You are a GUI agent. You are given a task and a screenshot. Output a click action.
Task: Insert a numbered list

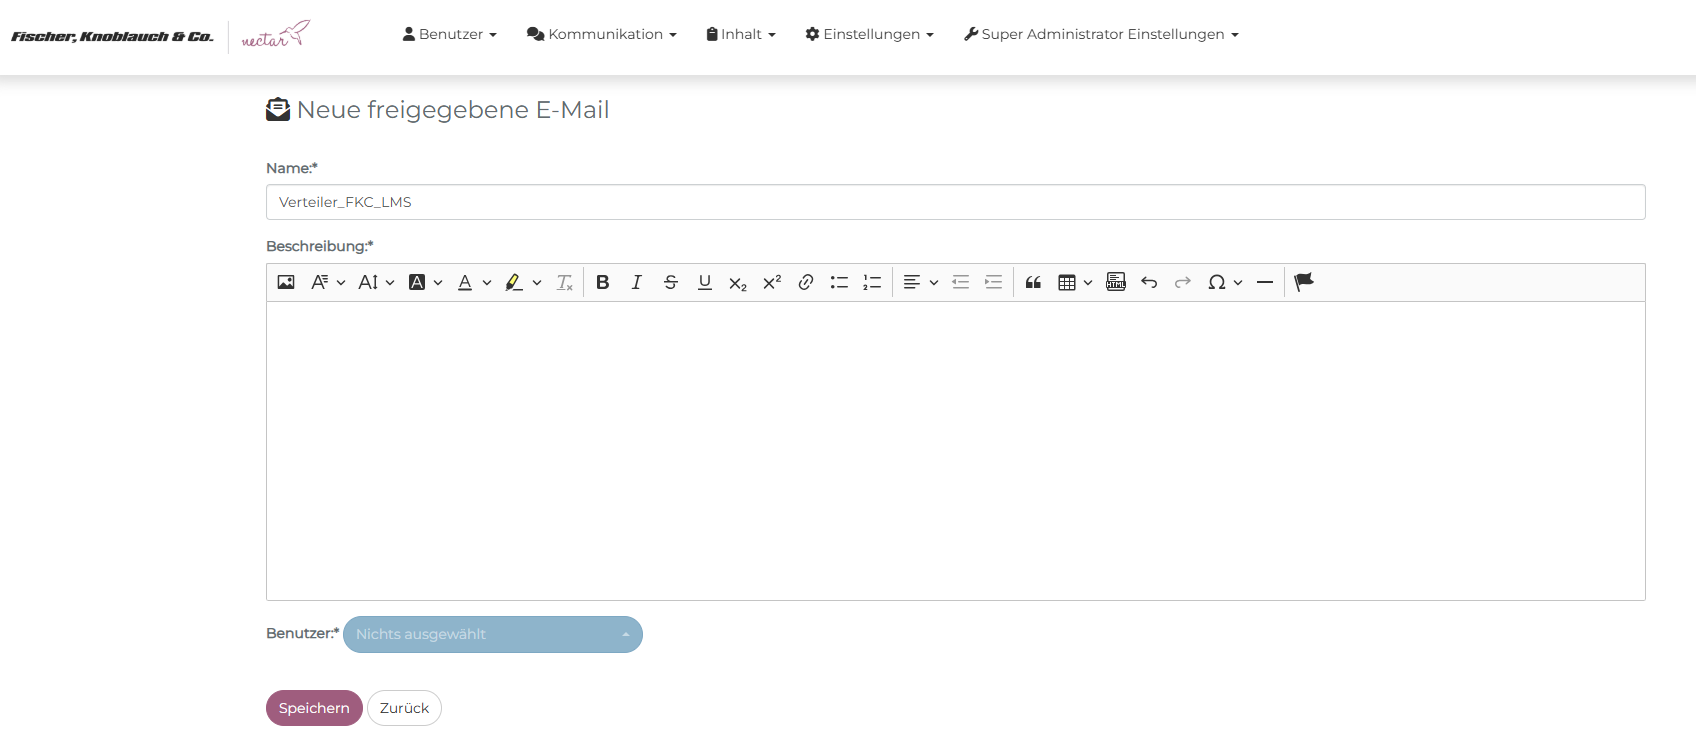click(x=872, y=283)
